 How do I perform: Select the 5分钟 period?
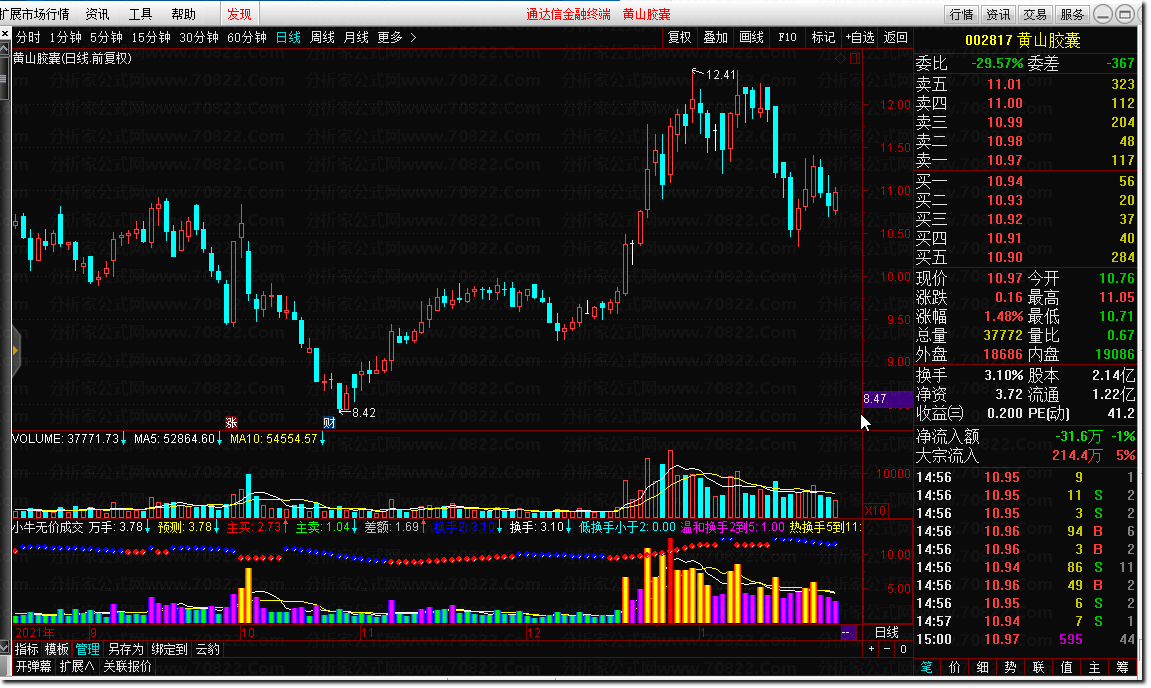tap(106, 37)
